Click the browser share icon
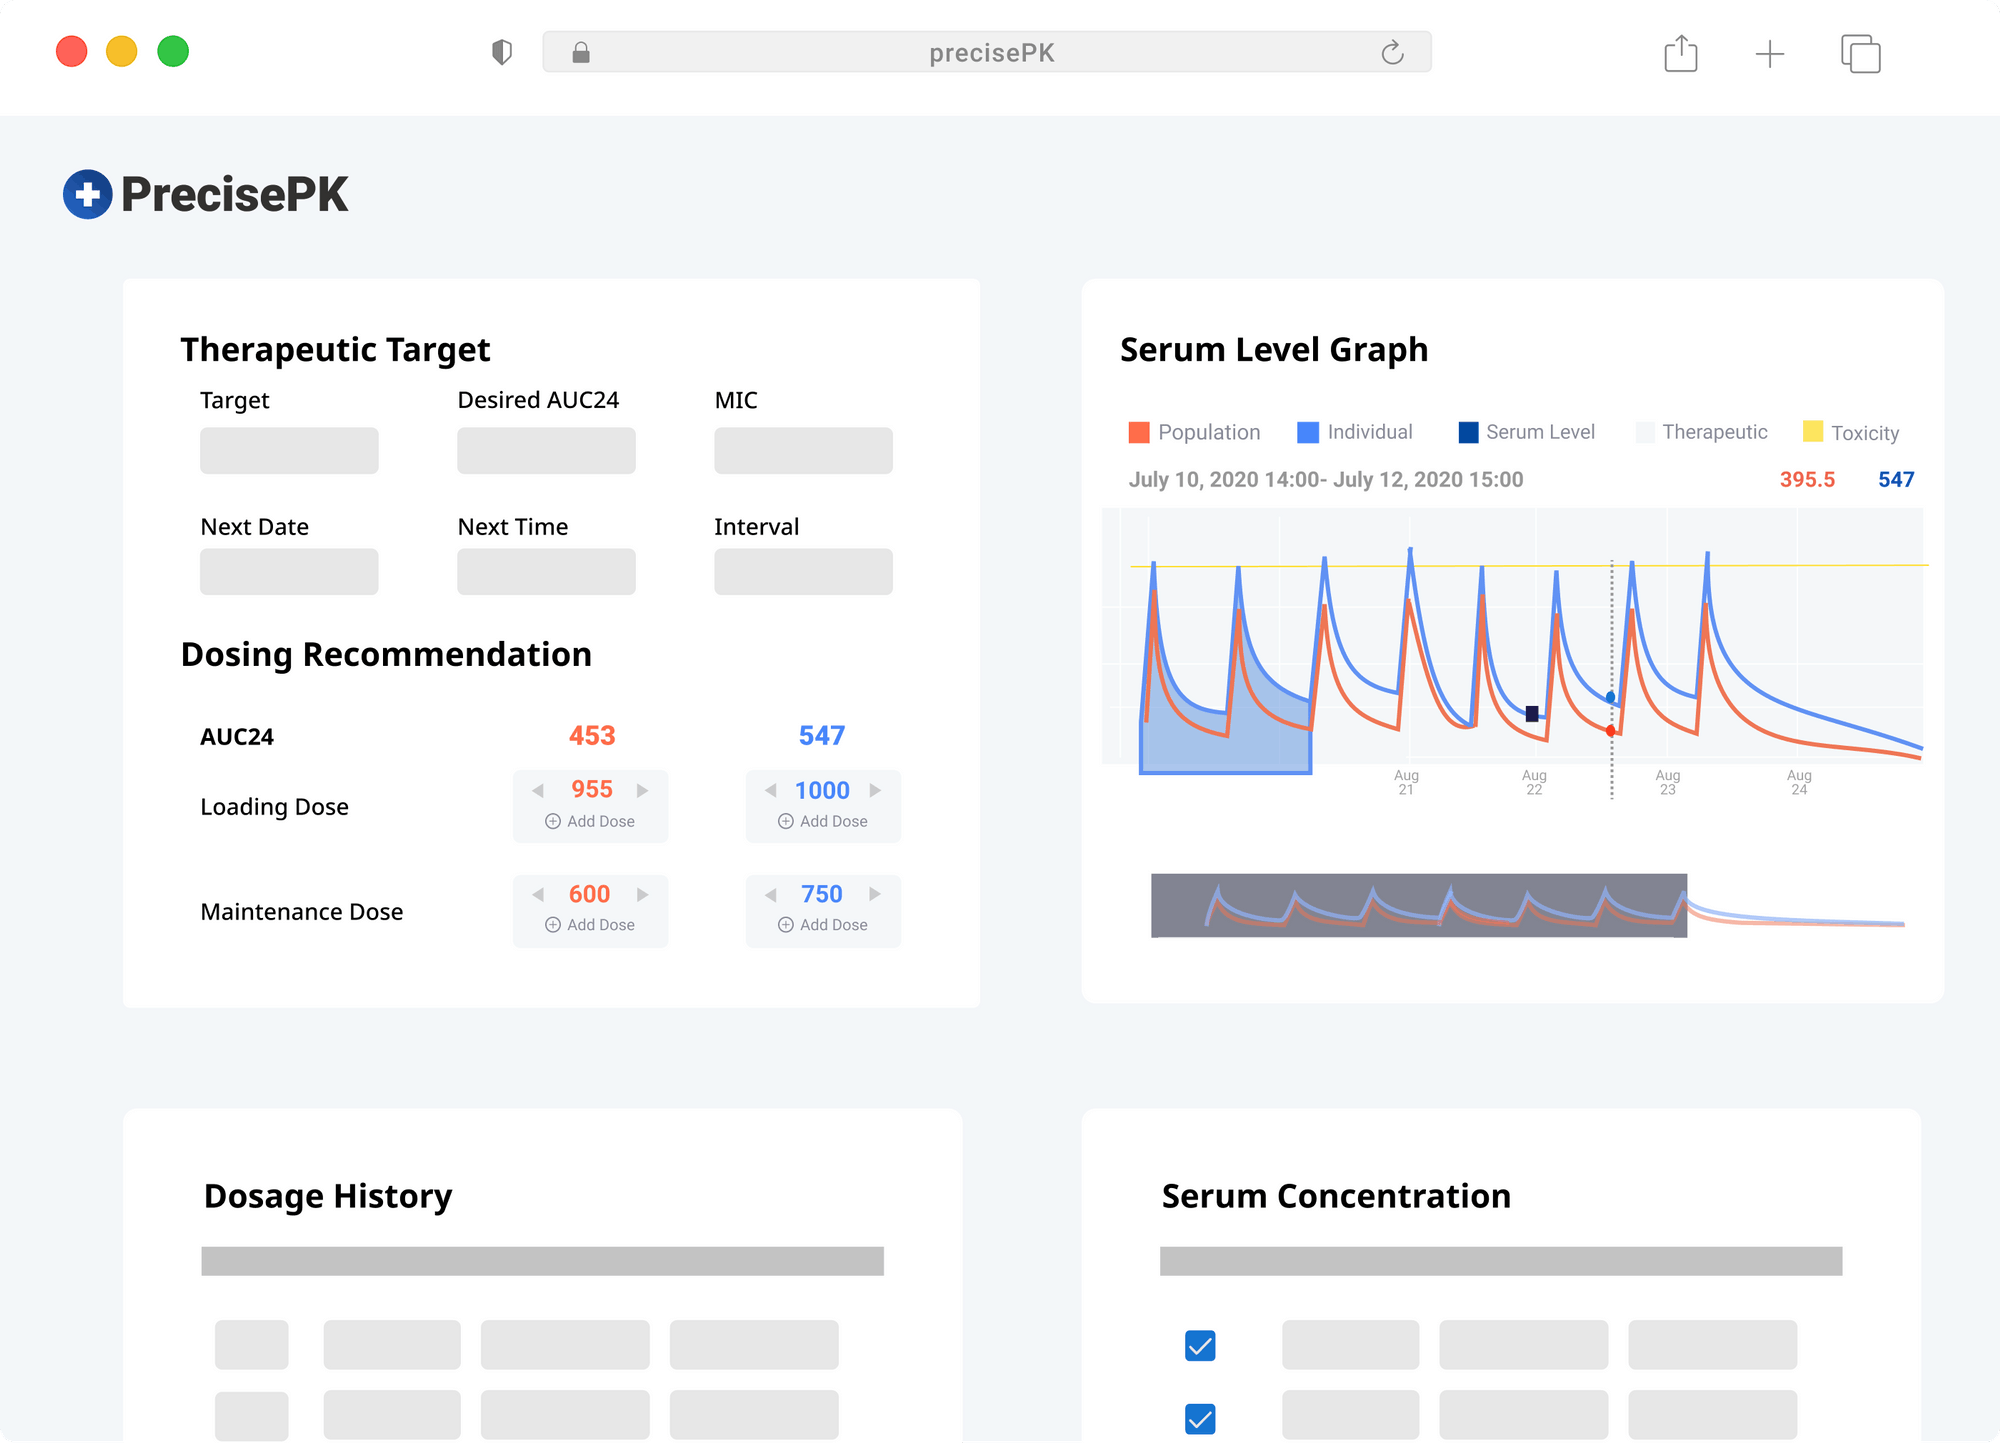 tap(1680, 53)
